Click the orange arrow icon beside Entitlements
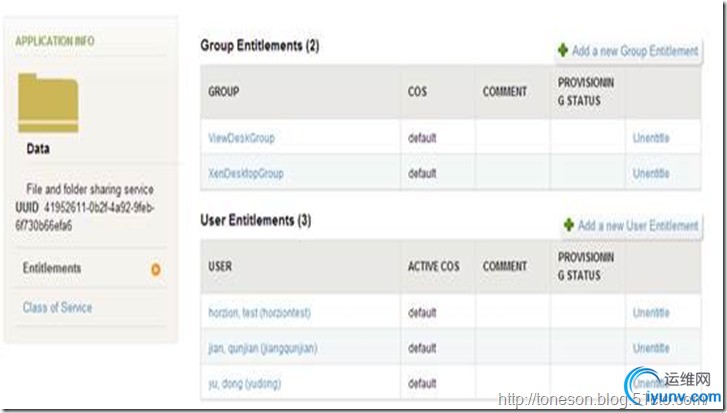Image resolution: width=727 pixels, height=413 pixels. click(156, 269)
